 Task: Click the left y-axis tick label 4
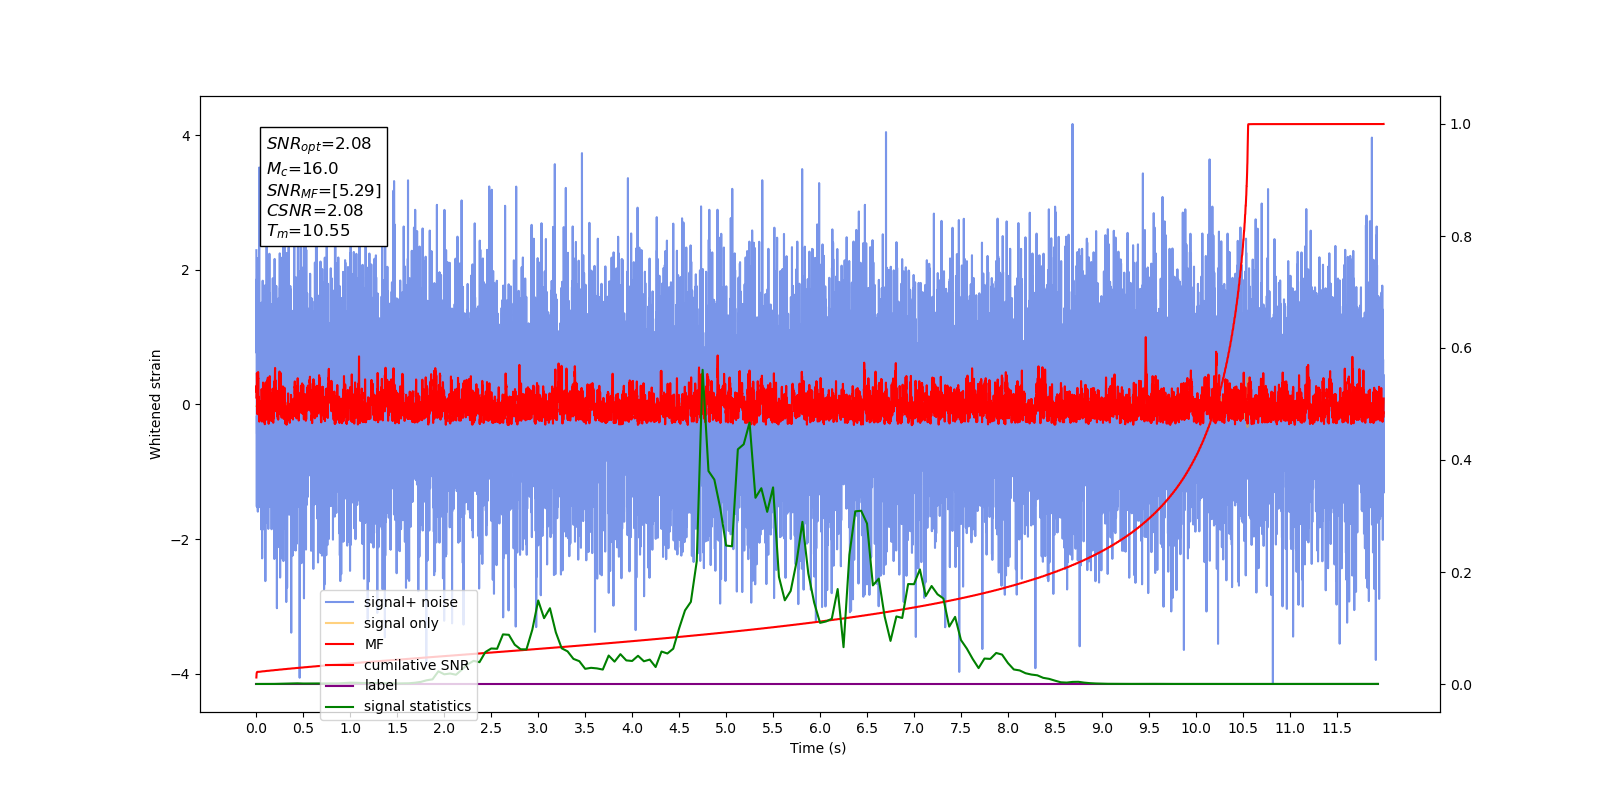pos(186,136)
